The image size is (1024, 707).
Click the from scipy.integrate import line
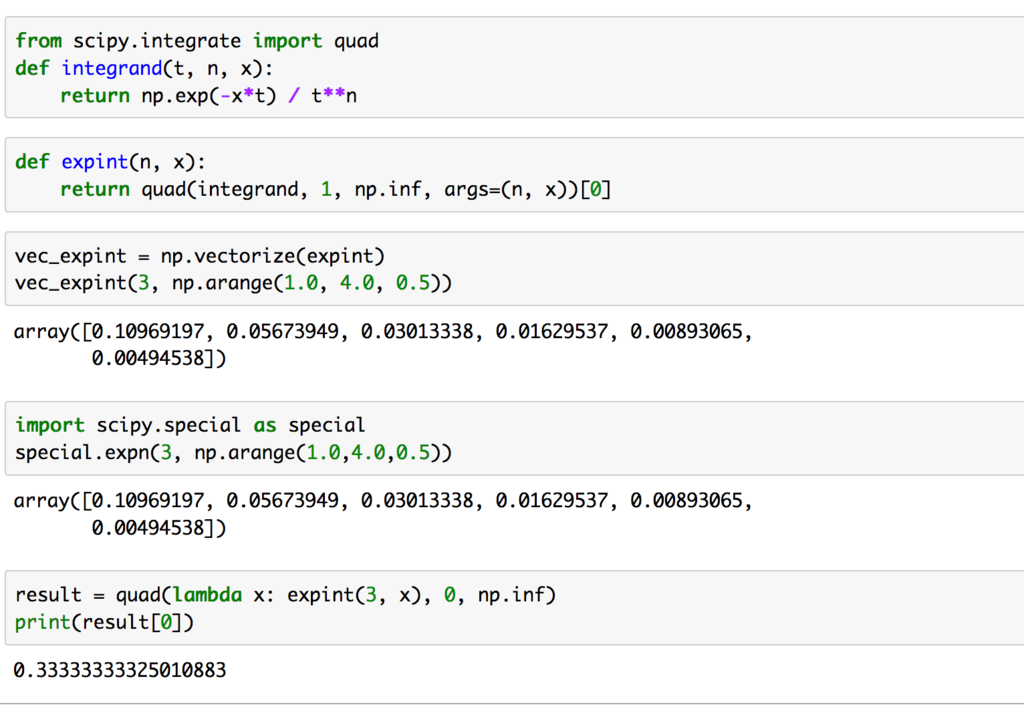[195, 40]
